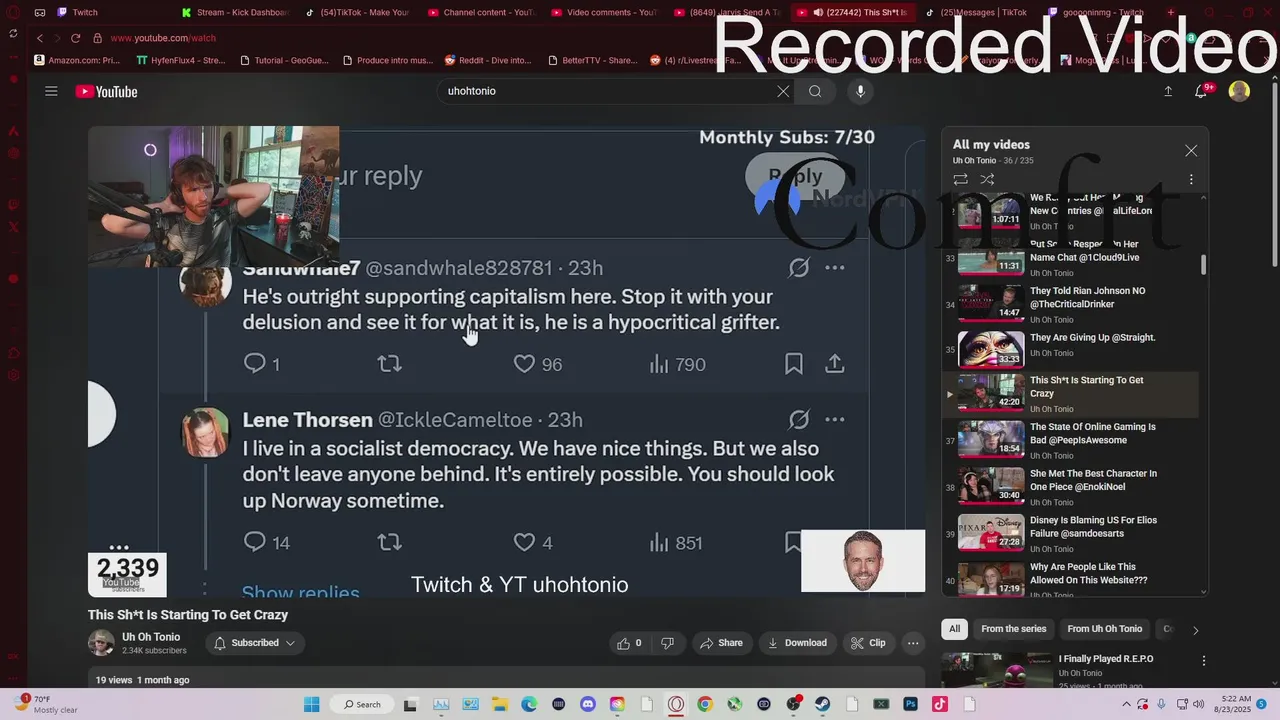Open Reddit - Dive into bookmark
1280x720 pixels.
pos(488,60)
